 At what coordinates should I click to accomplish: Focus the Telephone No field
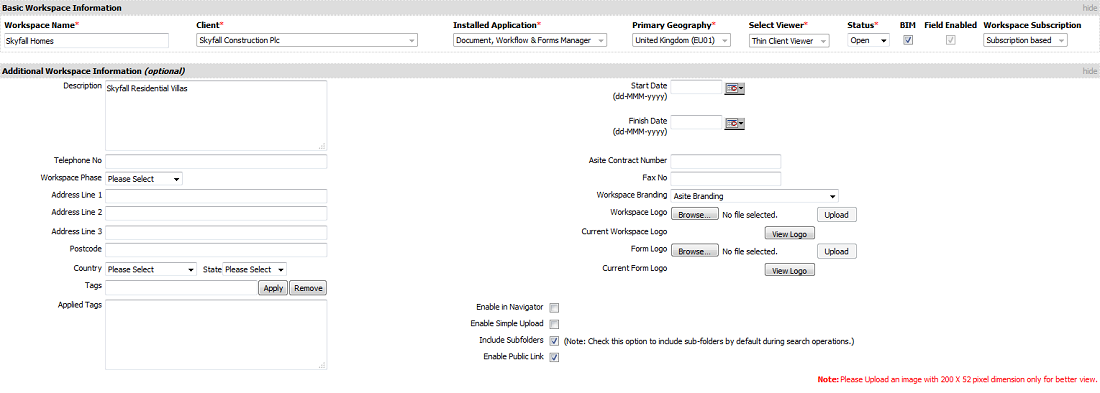[x=216, y=161]
